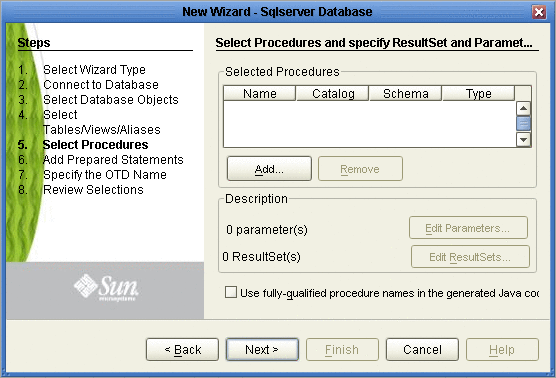Go to previous step with Back

182,350
